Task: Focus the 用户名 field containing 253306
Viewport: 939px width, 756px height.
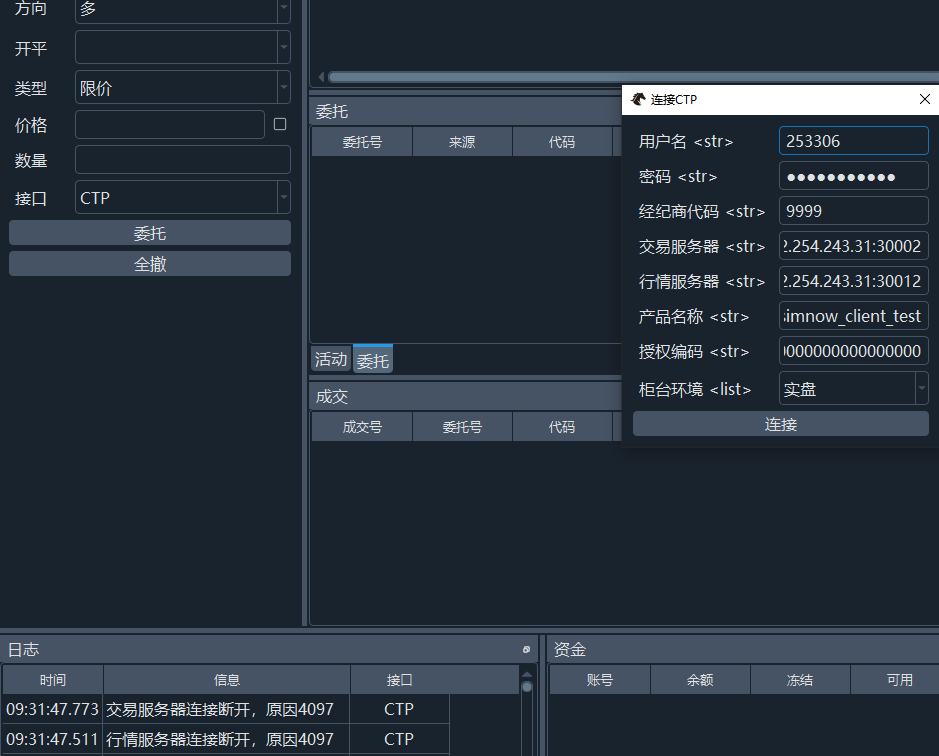Action: 853,141
